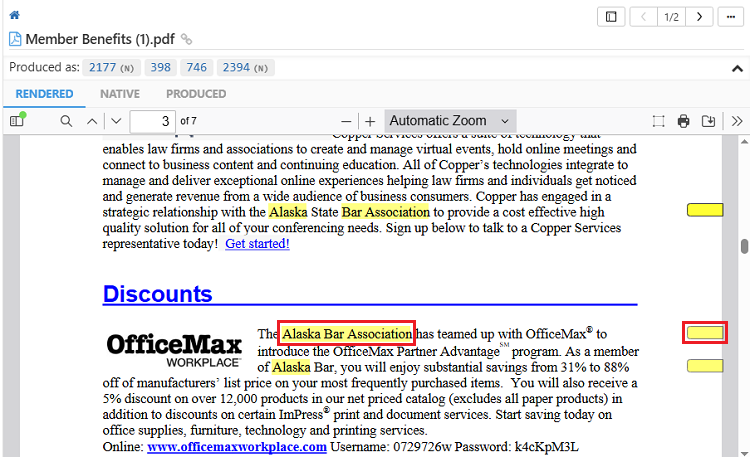This screenshot has width=750, height=457.
Task: Switch to the NATIVE tab
Action: point(120,94)
